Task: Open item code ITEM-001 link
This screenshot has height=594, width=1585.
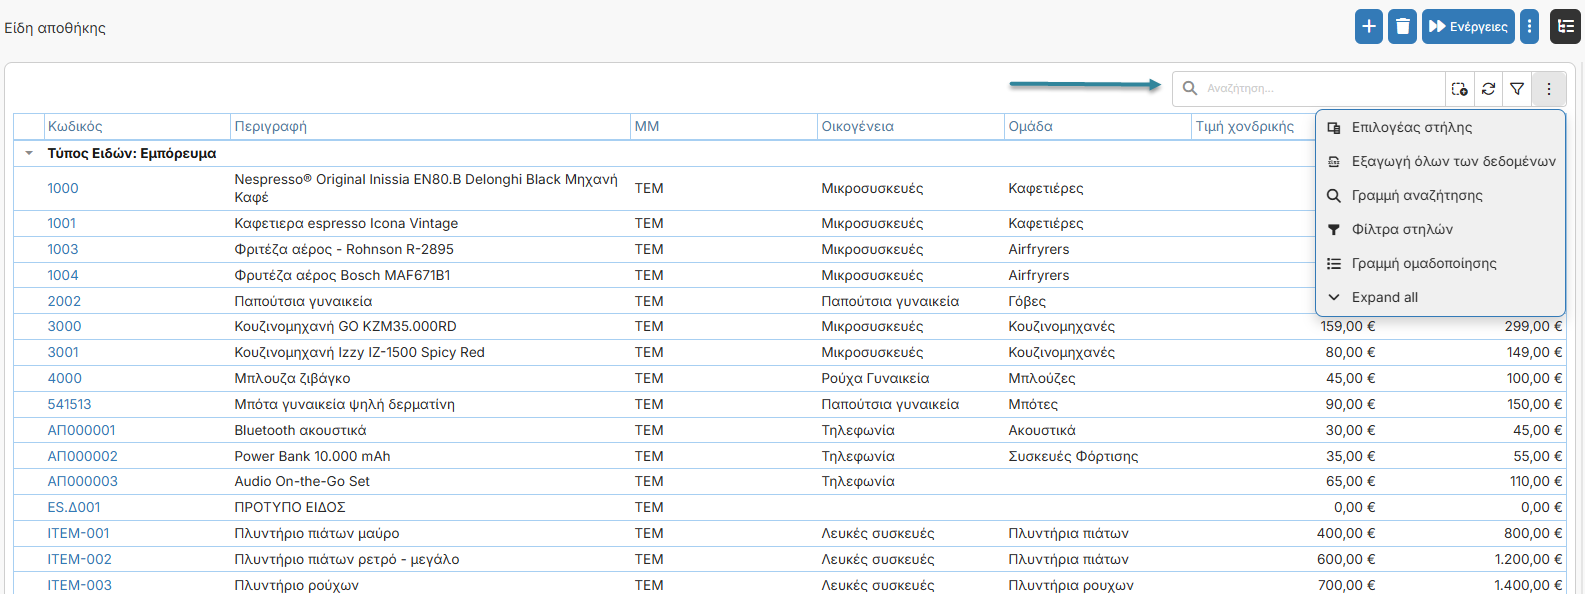Action: 79,533
